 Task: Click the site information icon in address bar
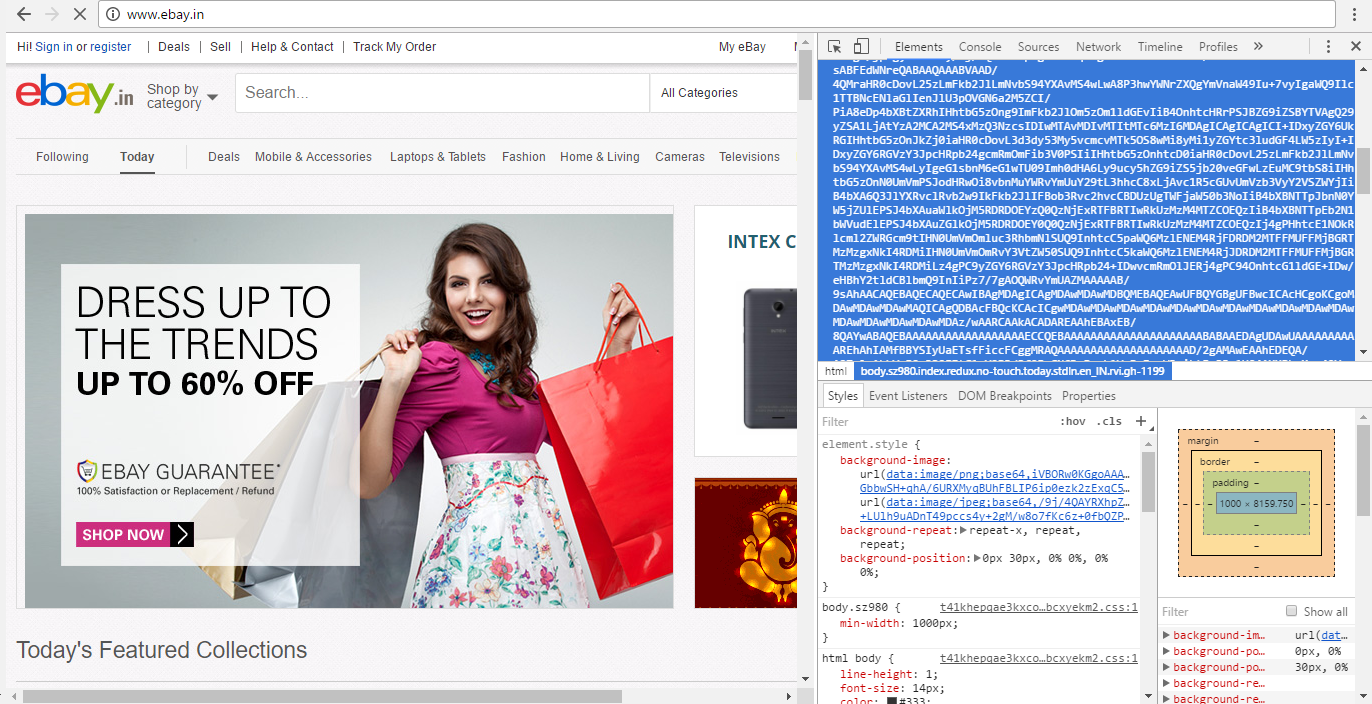(x=113, y=15)
